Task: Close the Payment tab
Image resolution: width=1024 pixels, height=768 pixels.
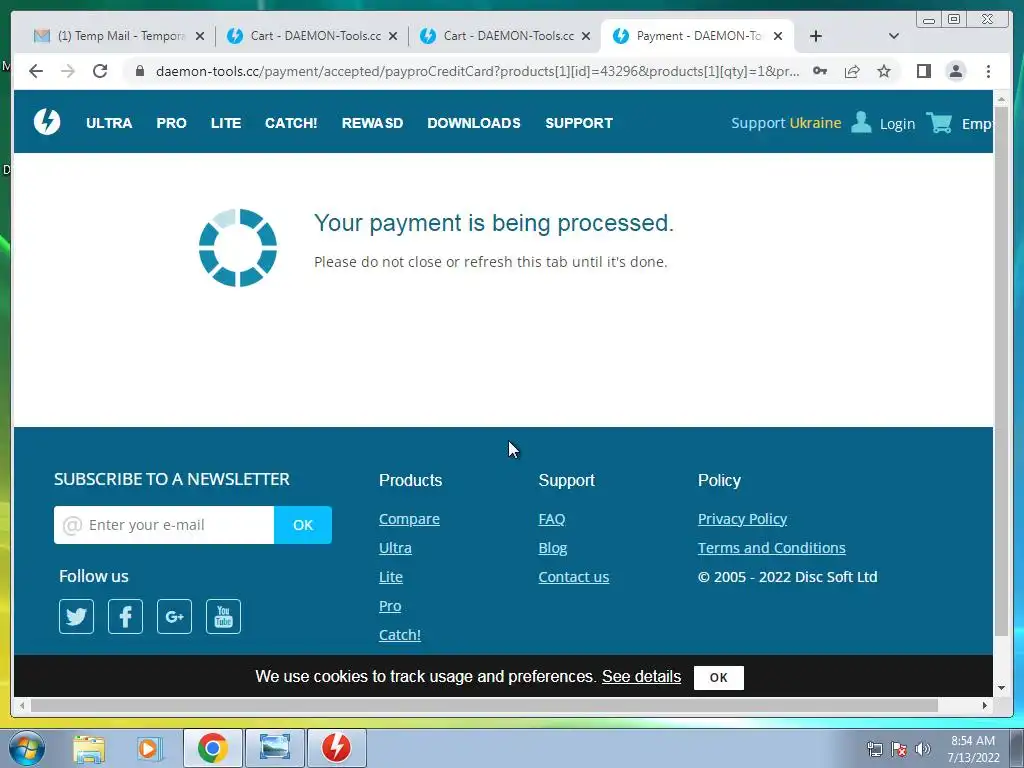Action: point(778,36)
